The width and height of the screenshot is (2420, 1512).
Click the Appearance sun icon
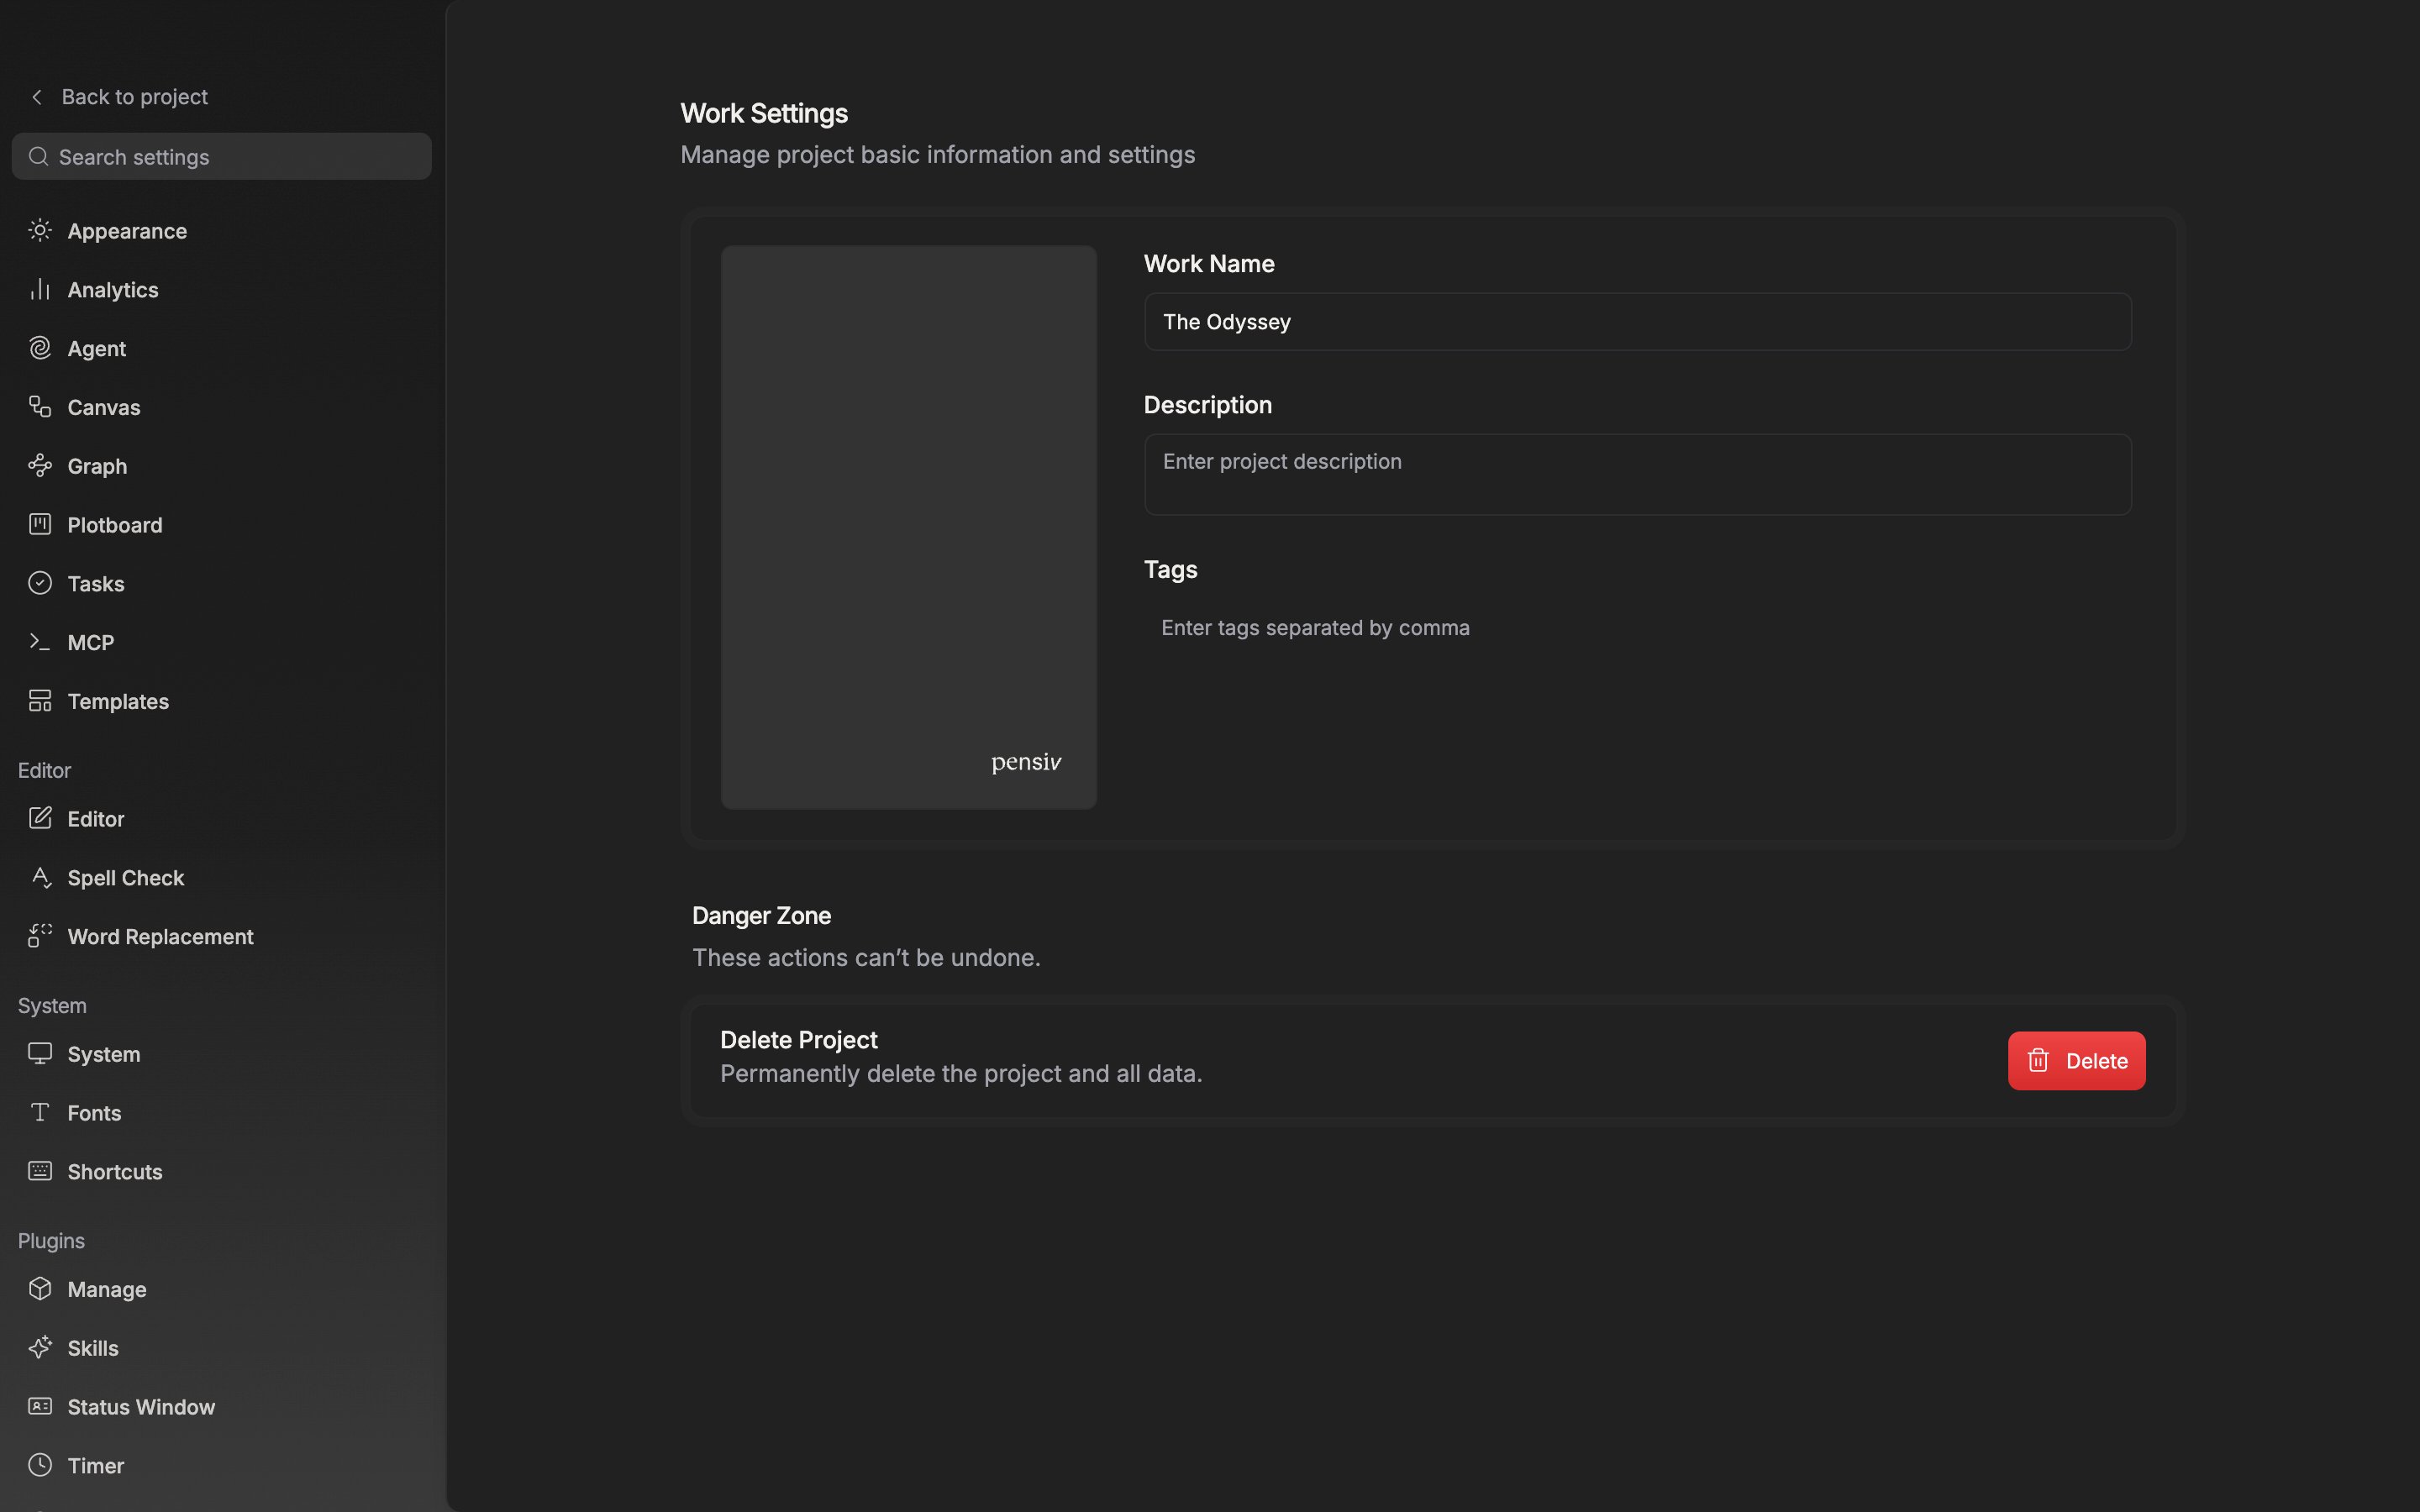(x=40, y=230)
